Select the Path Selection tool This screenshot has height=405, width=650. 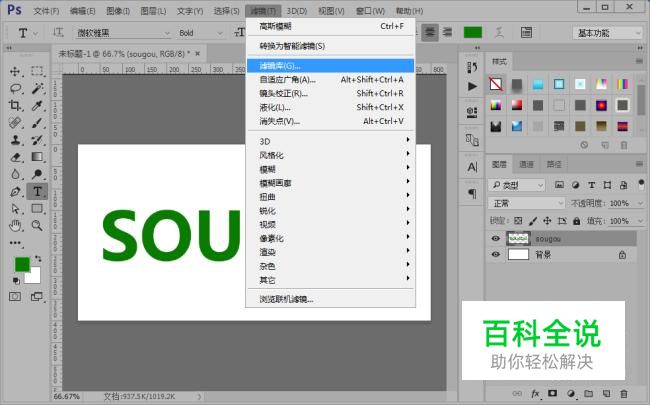pyautogui.click(x=15, y=209)
